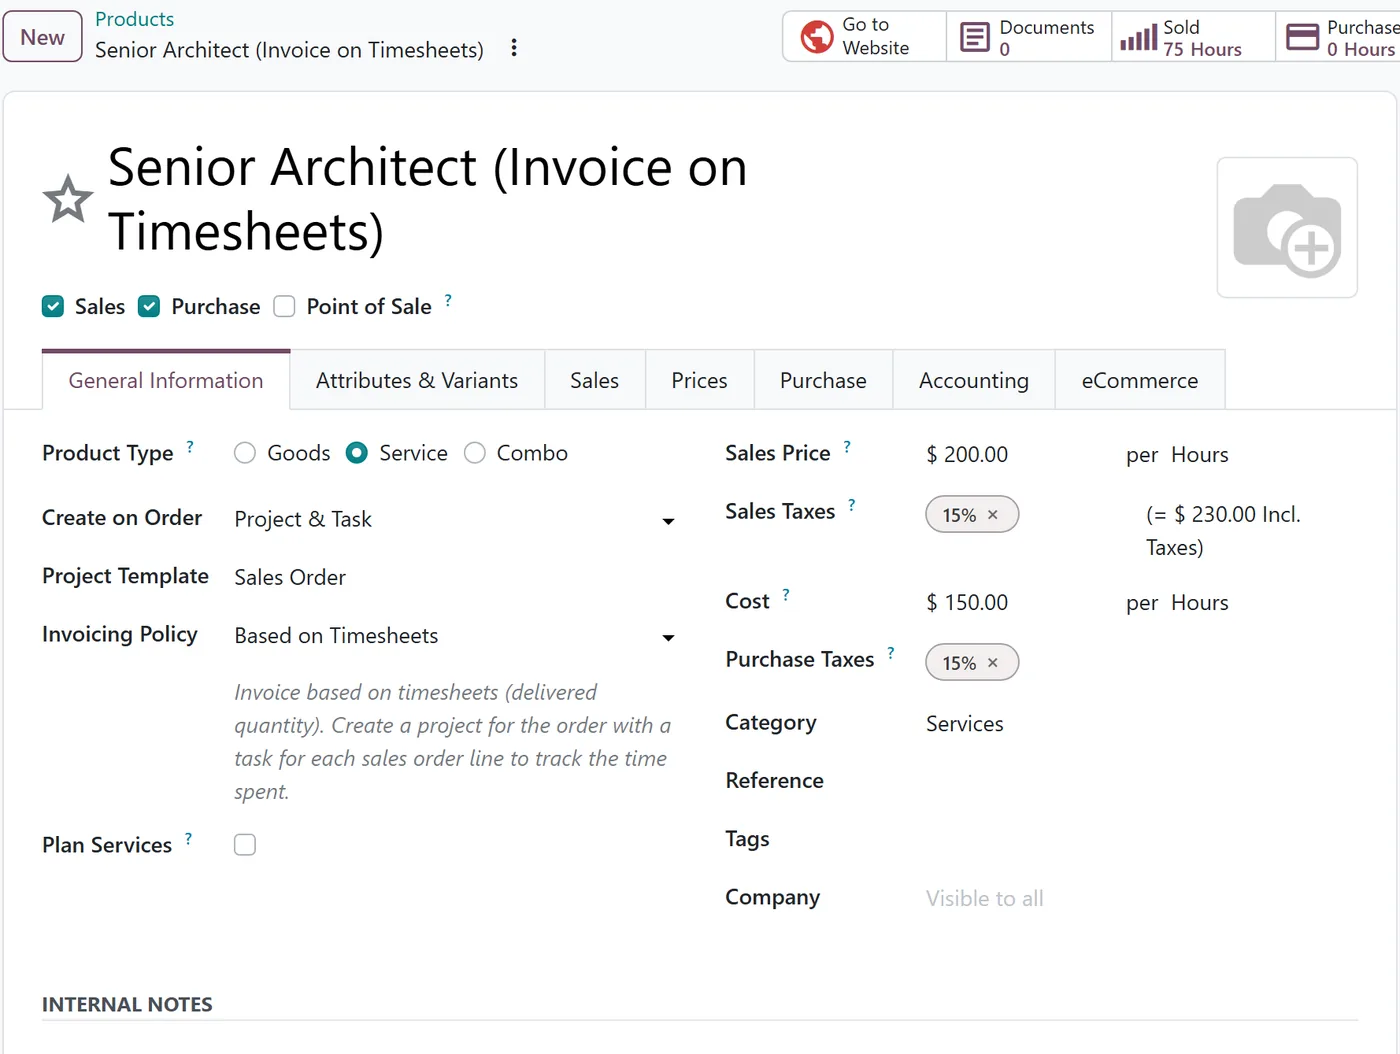
Task: Enable the Plan Services checkbox
Action: 245,845
